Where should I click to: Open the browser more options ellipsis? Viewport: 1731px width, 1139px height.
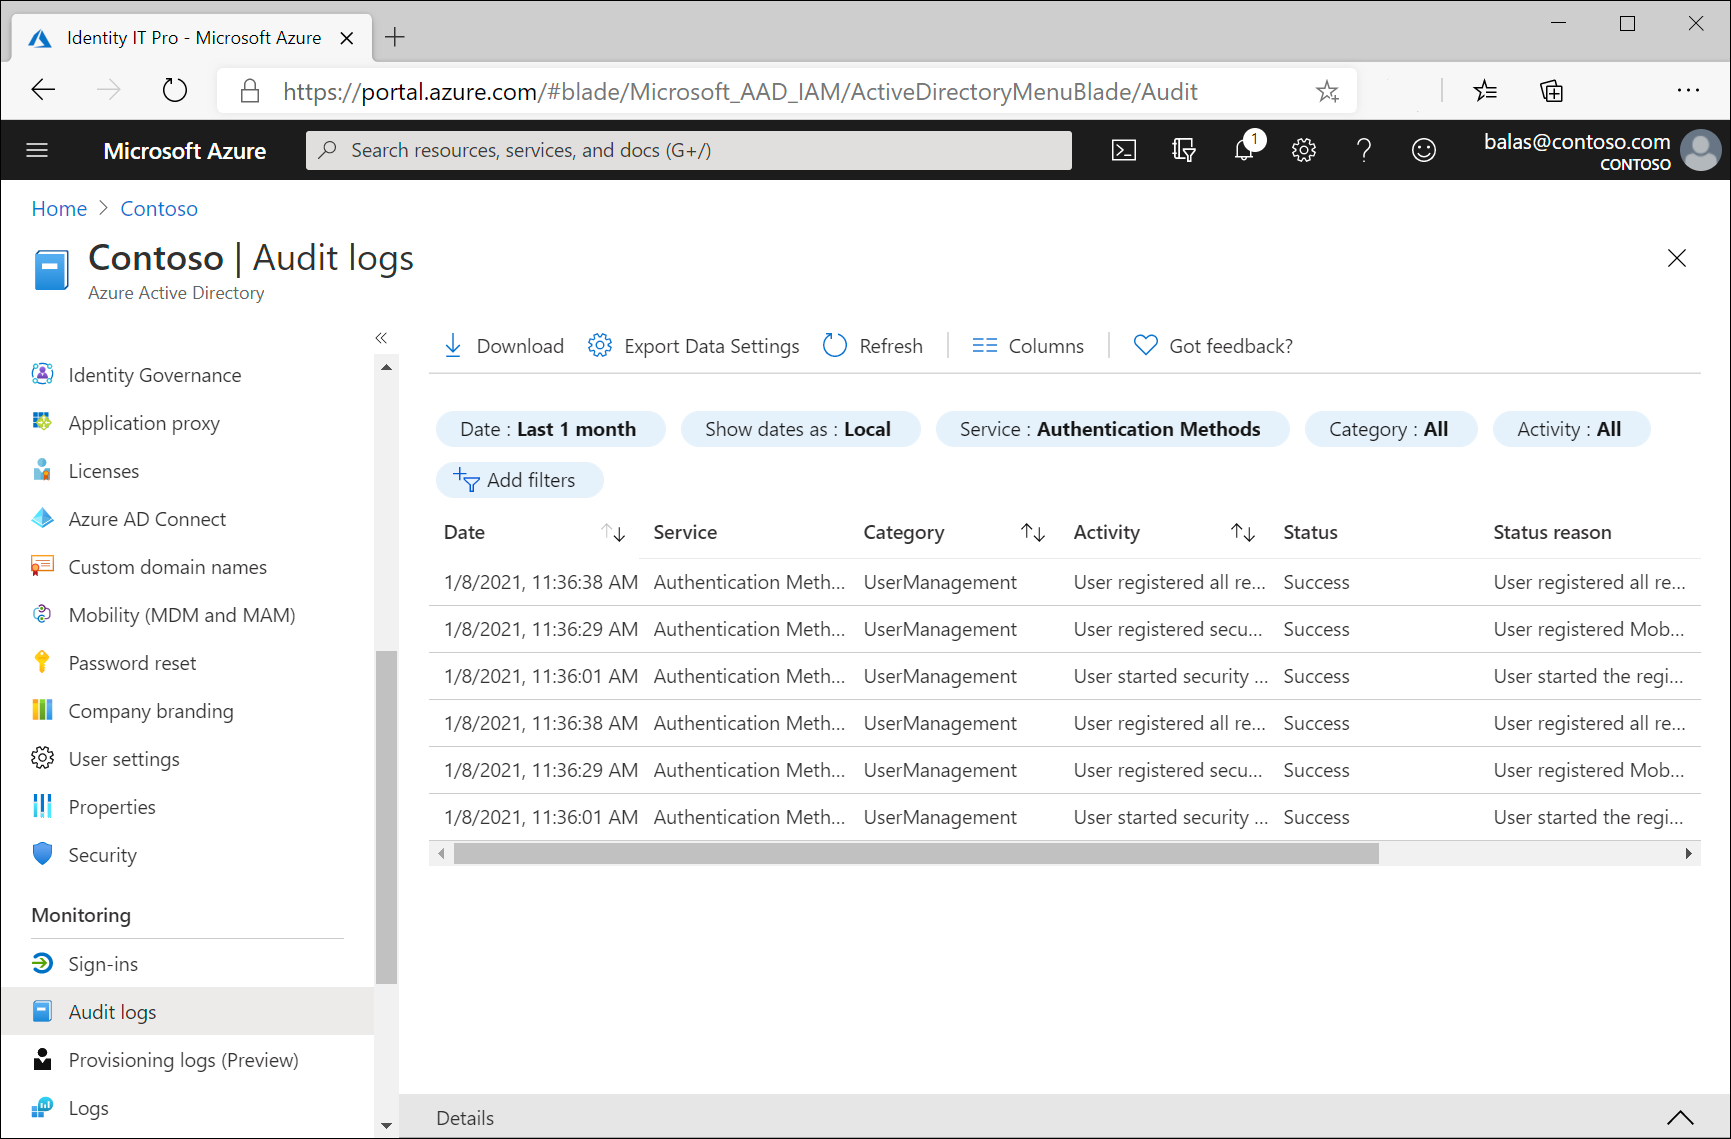(1688, 91)
